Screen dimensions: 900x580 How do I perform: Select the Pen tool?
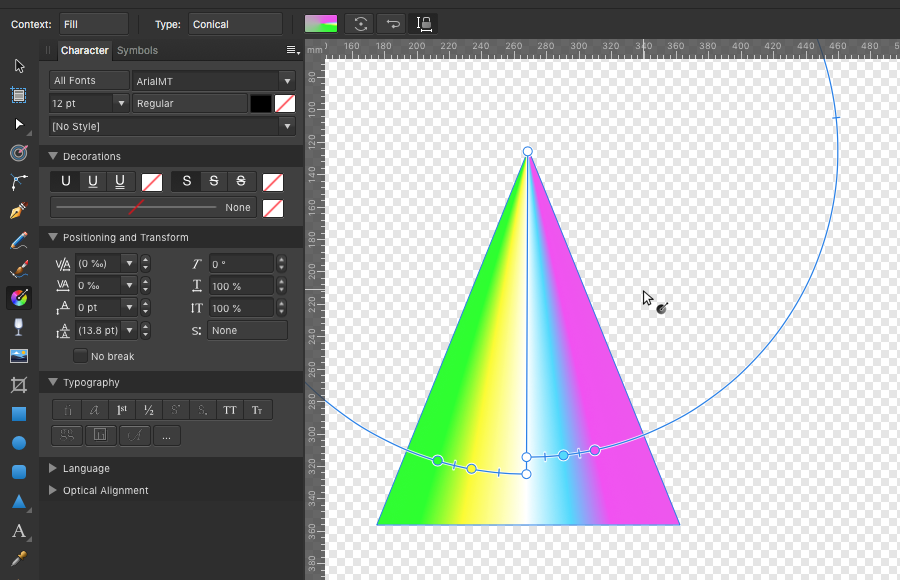18,211
